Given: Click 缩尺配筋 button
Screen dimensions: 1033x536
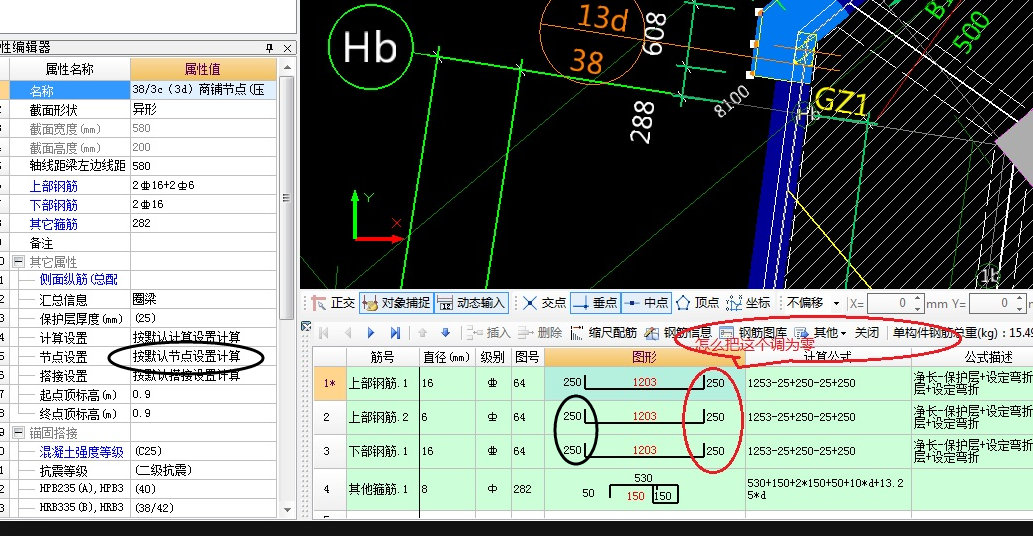Looking at the screenshot, I should pyautogui.click(x=603, y=333).
